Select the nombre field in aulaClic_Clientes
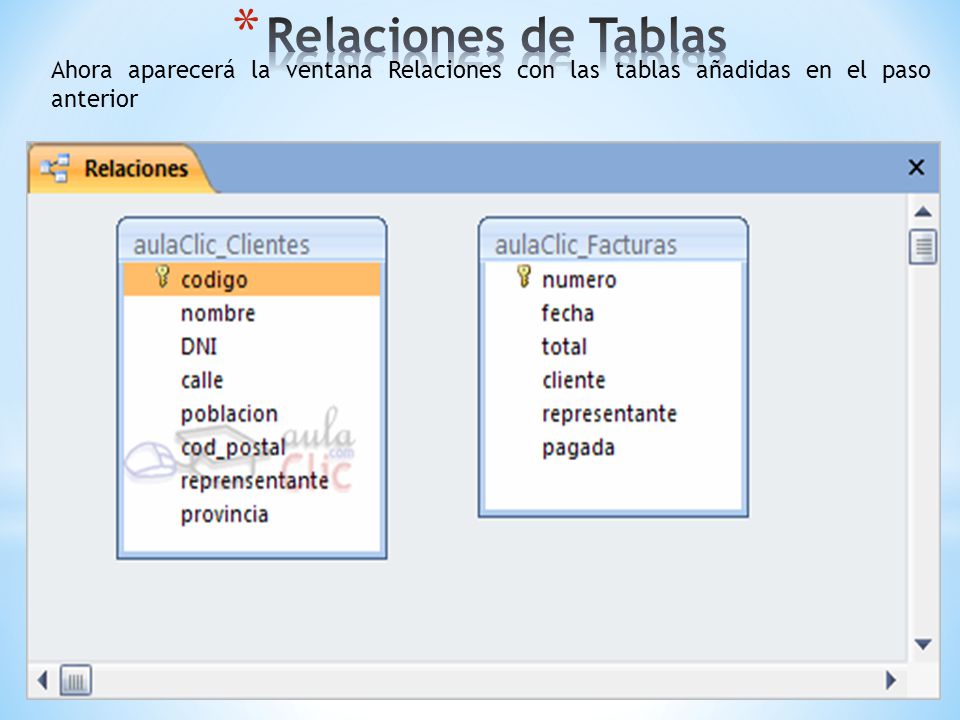 point(252,313)
